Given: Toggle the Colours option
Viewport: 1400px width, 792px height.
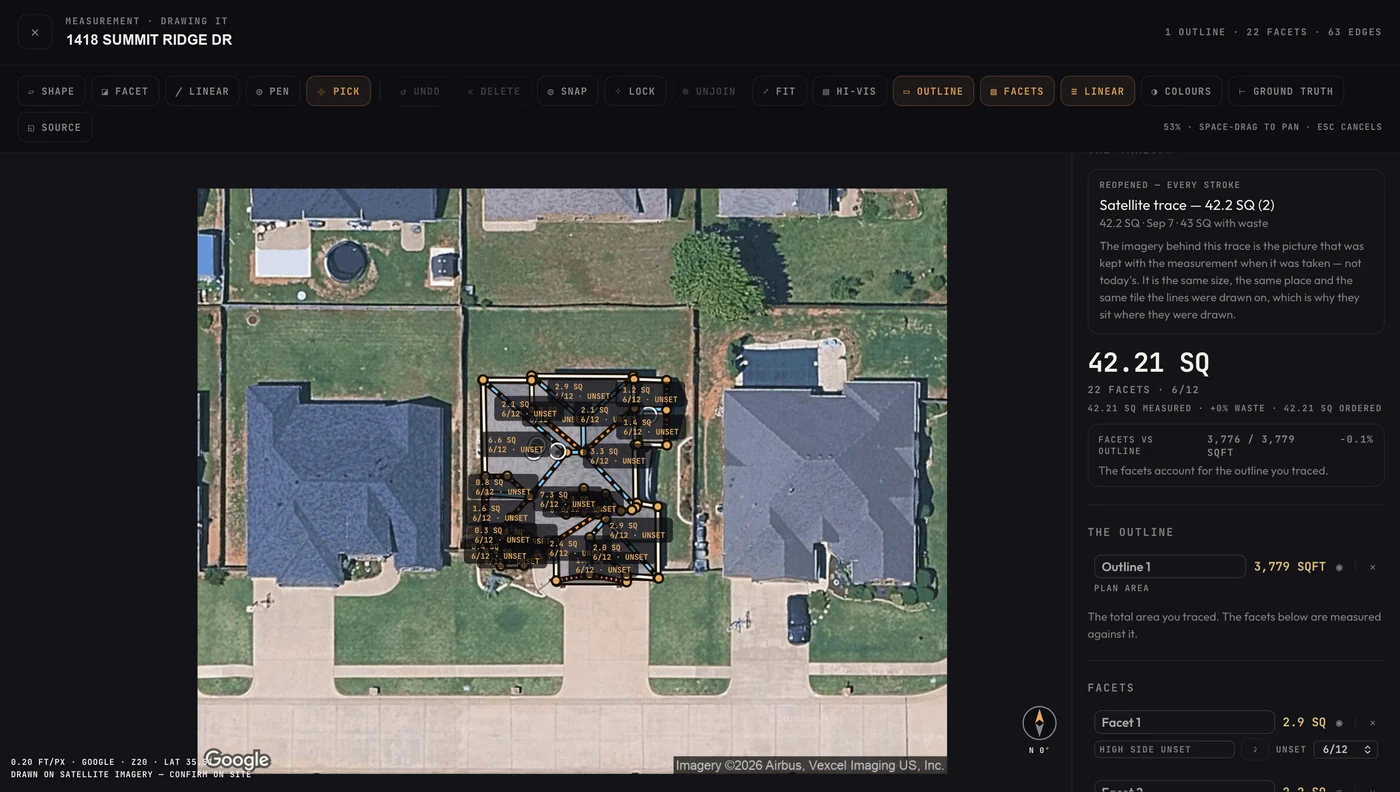Looking at the screenshot, I should click(x=1181, y=91).
